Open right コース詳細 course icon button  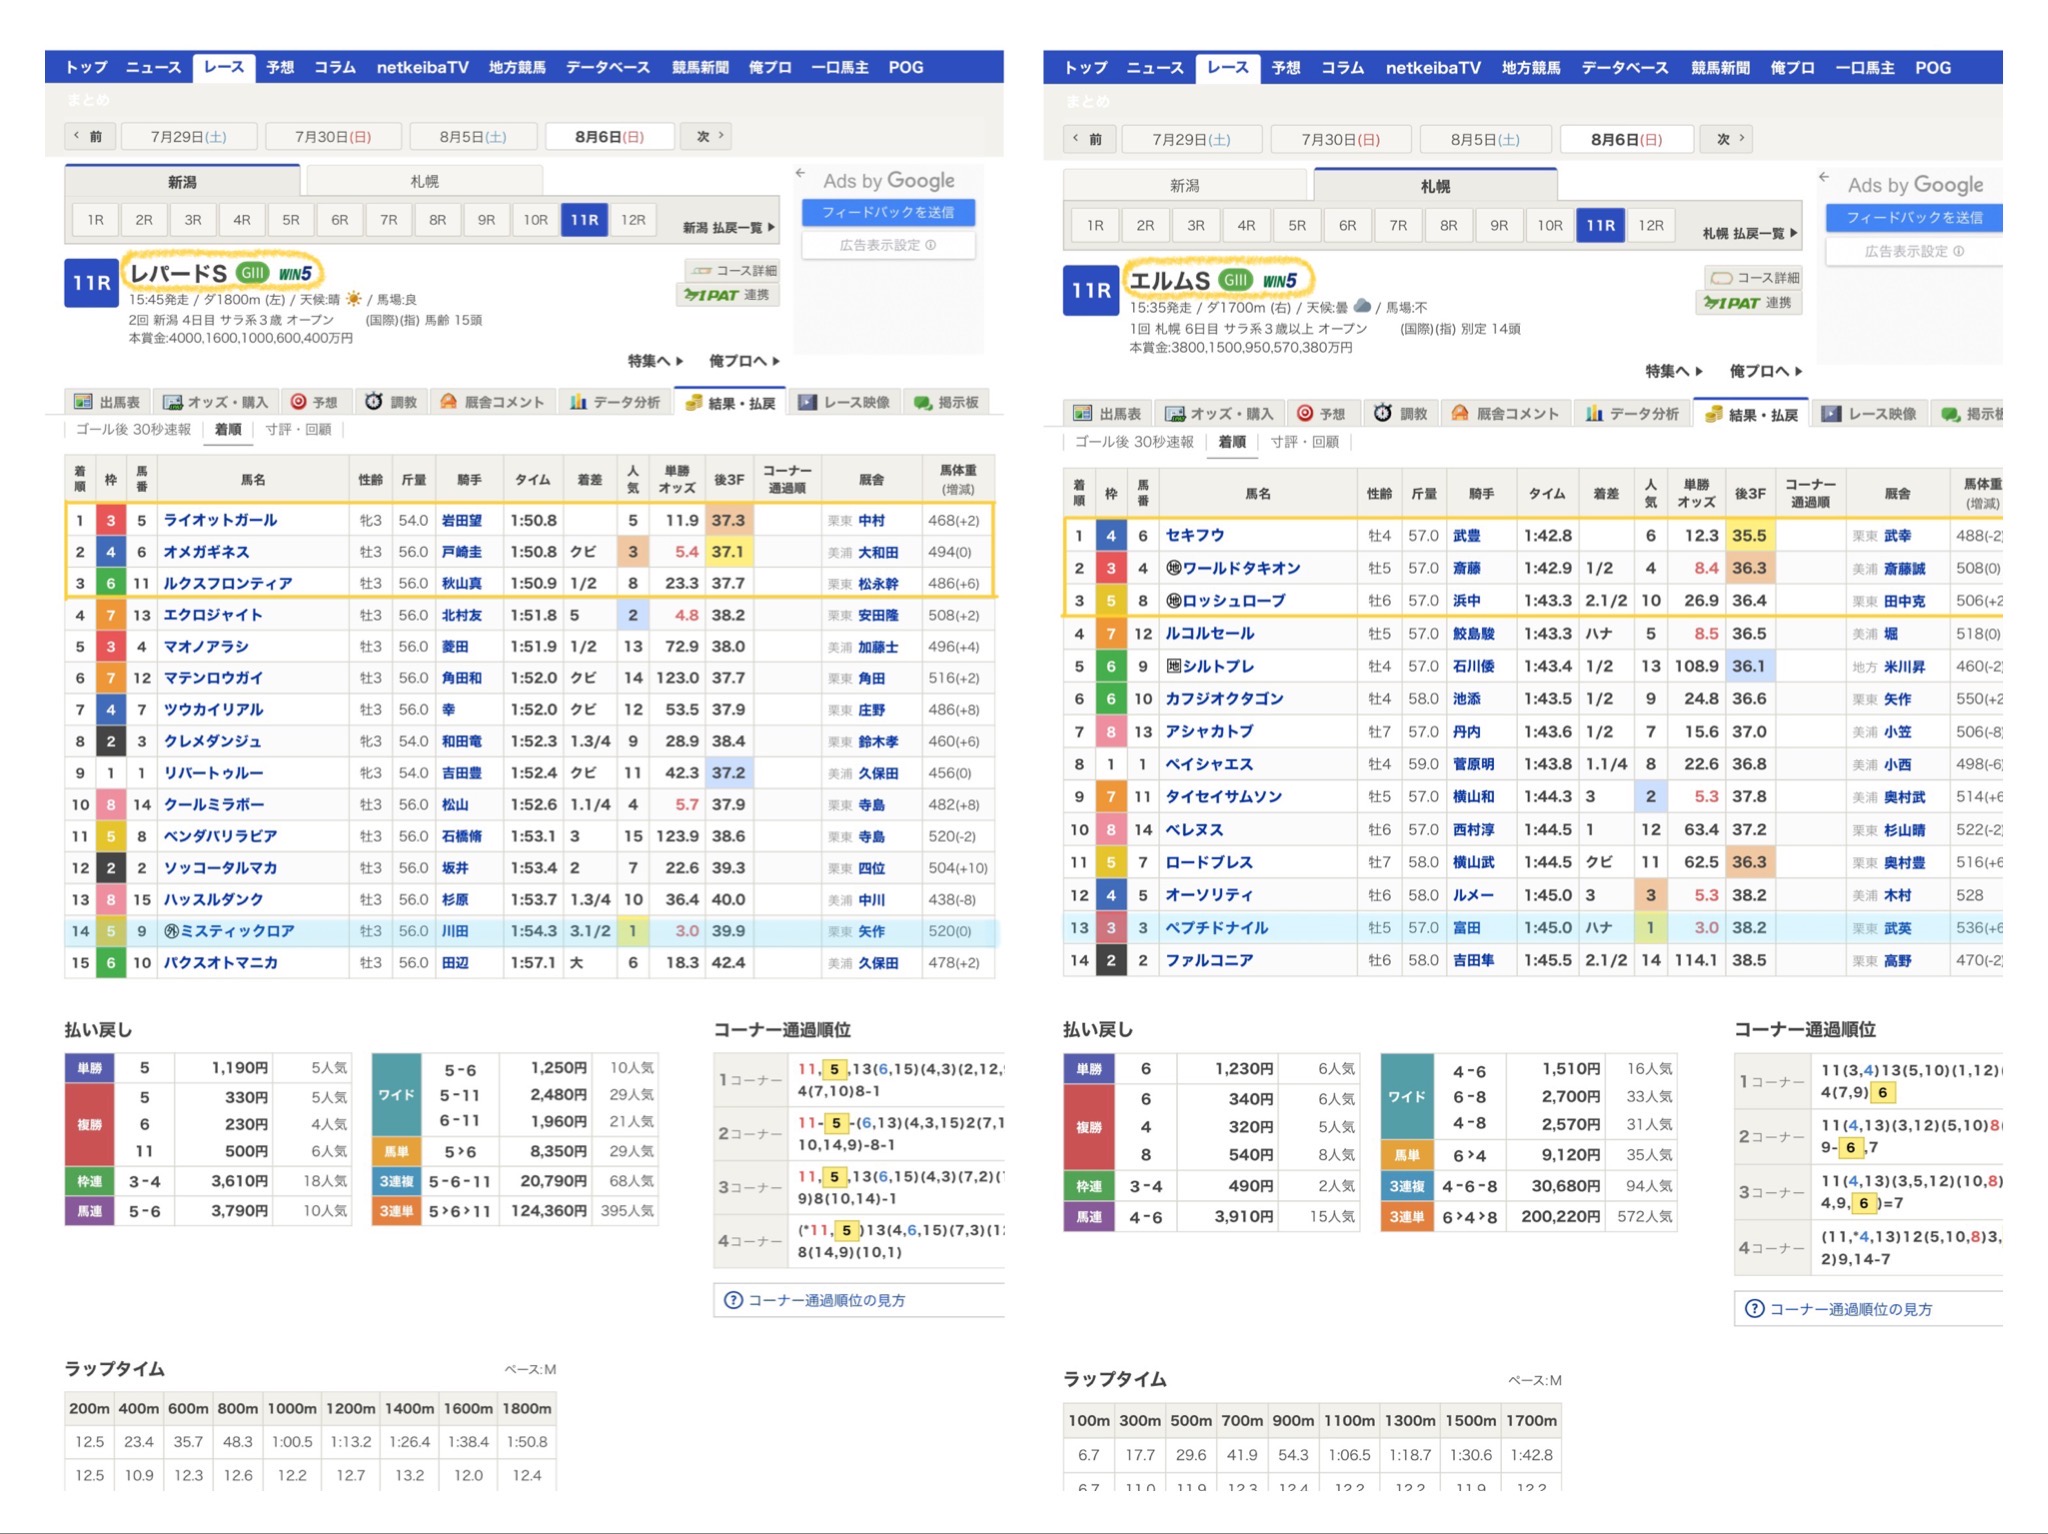(x=1752, y=278)
